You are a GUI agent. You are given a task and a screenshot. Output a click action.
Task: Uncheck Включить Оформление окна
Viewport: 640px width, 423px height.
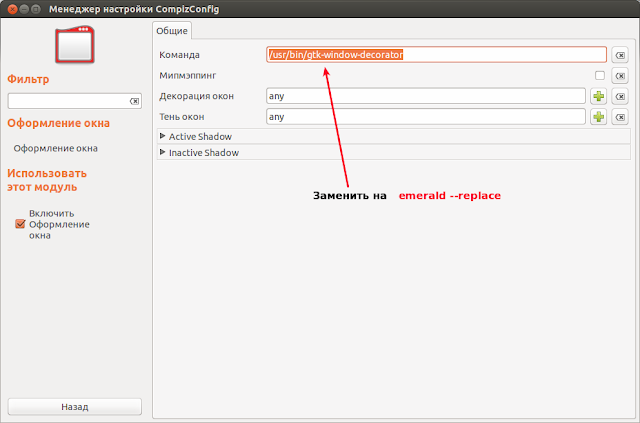[20, 224]
